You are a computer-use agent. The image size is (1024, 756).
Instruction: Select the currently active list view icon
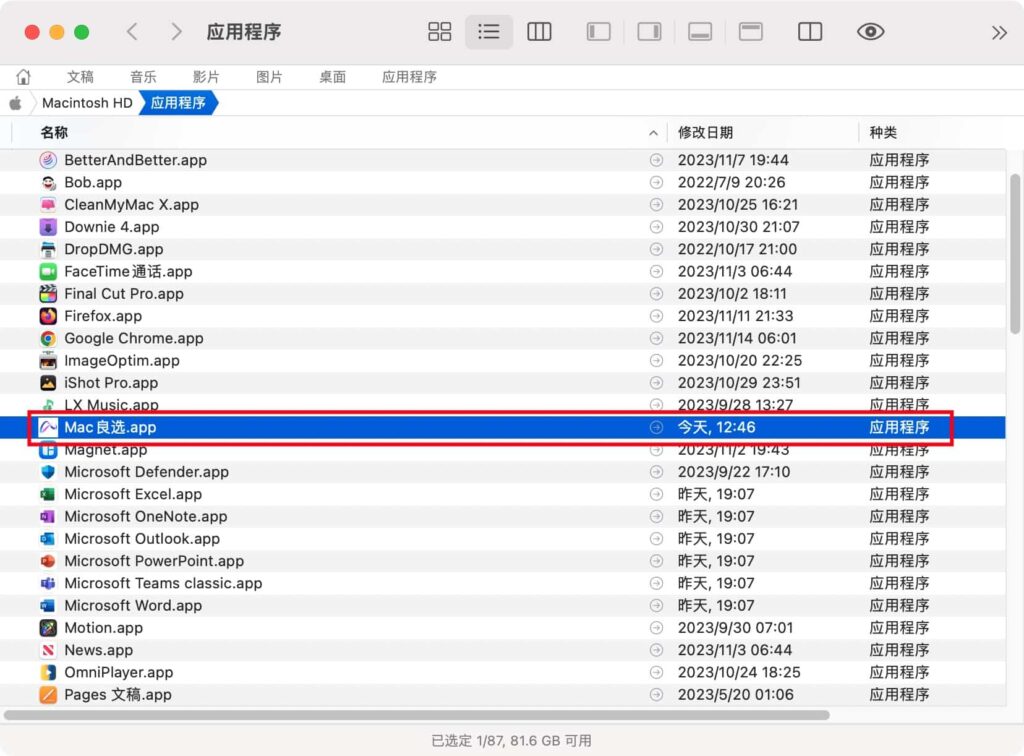[x=489, y=31]
